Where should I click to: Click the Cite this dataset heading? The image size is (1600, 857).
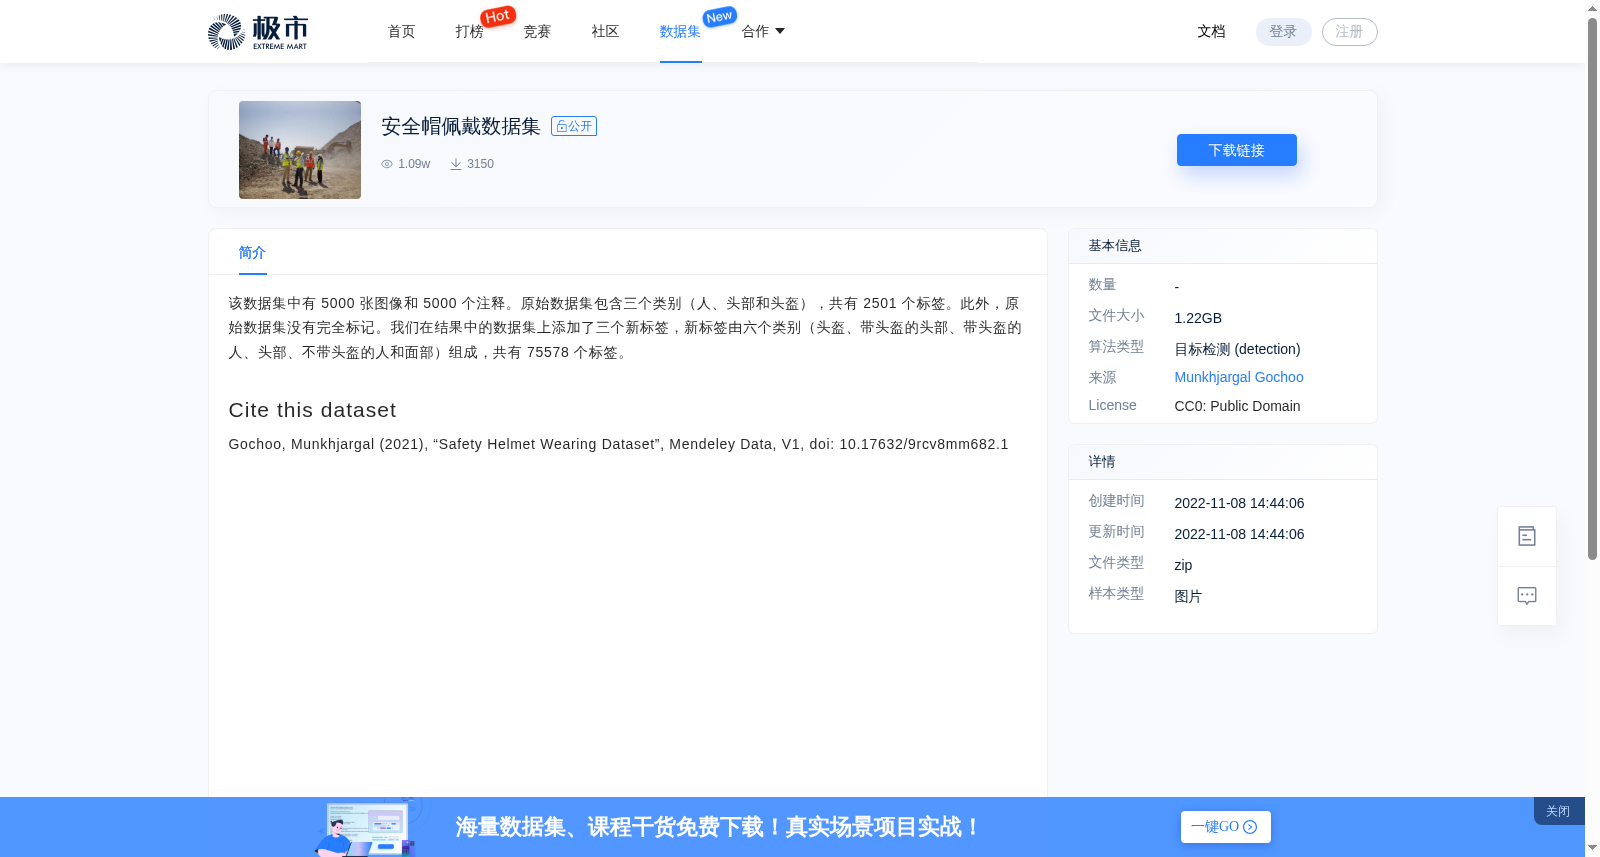312,410
